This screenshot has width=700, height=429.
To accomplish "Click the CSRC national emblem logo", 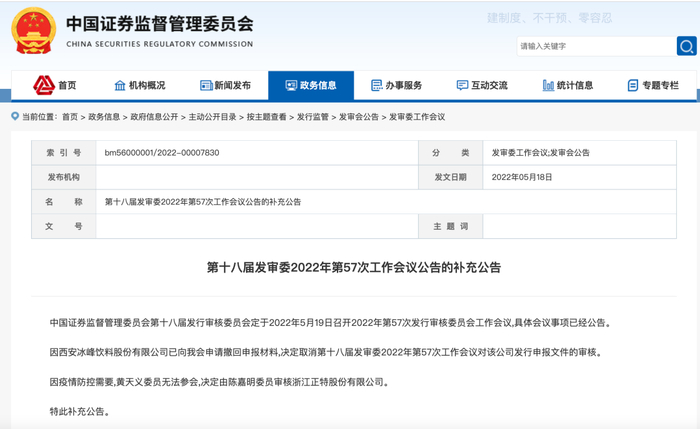I will [x=34, y=31].
